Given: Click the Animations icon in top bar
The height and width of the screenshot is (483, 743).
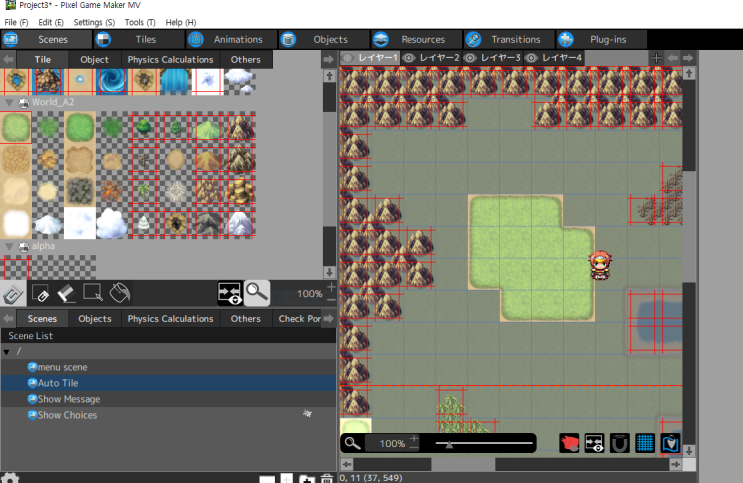Looking at the screenshot, I should pos(195,39).
